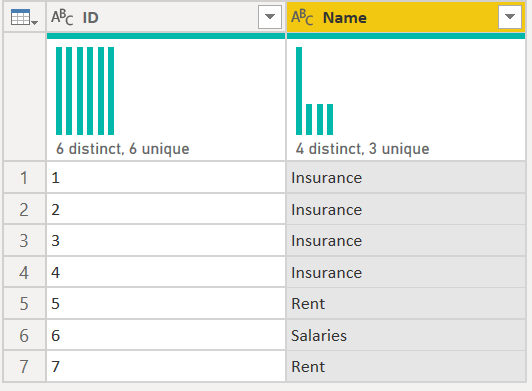Select row number 7 header
This screenshot has height=391, width=532.
click(24, 366)
